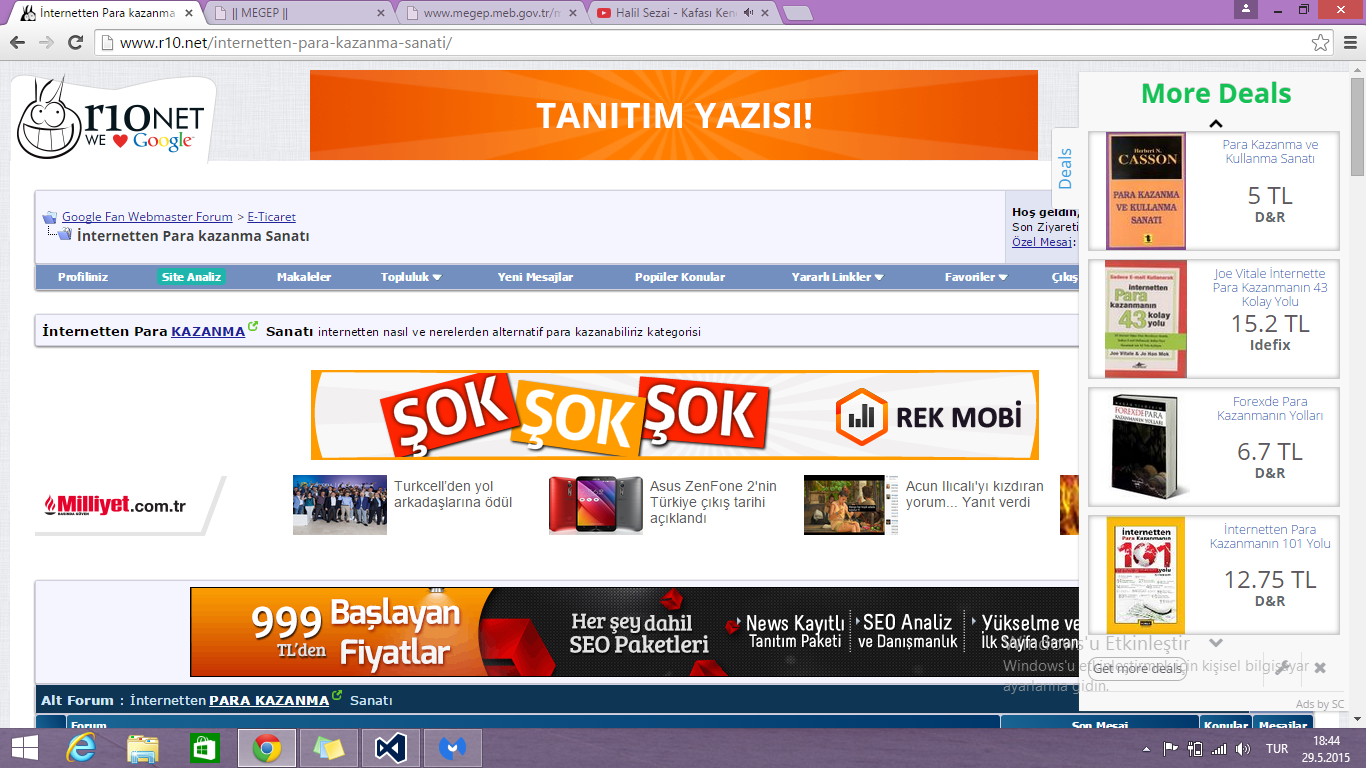Open the Özel Mesaj link

click(1042, 242)
